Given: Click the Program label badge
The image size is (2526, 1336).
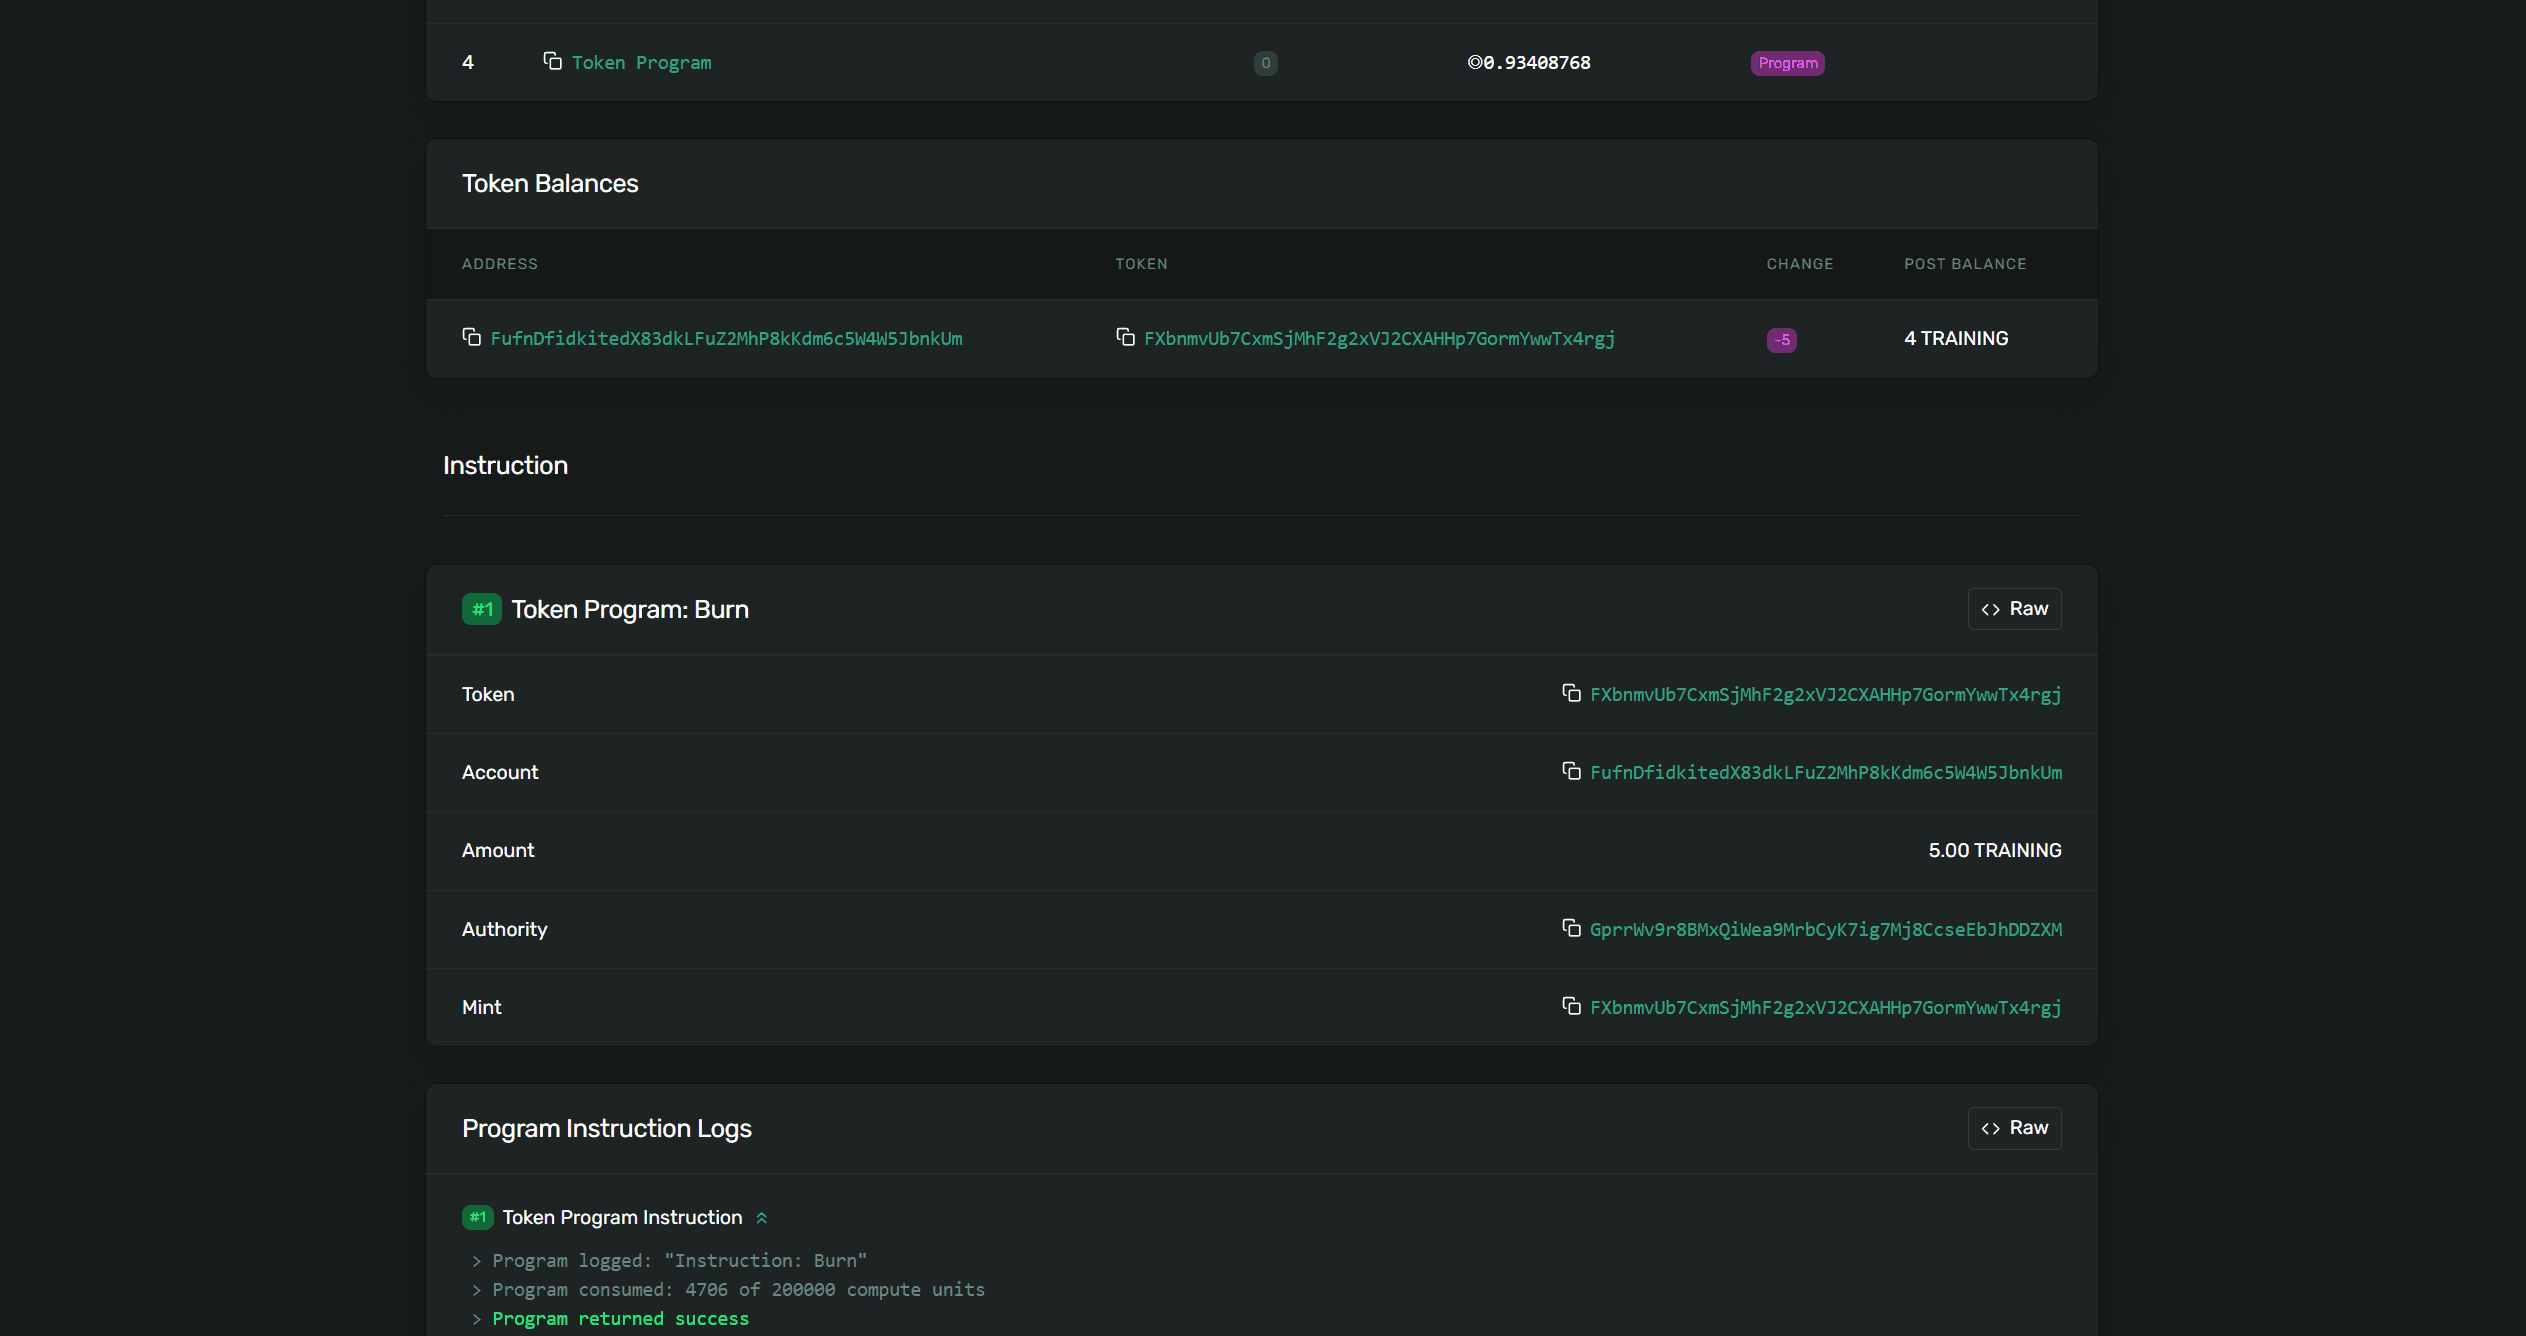Looking at the screenshot, I should pos(1786,62).
